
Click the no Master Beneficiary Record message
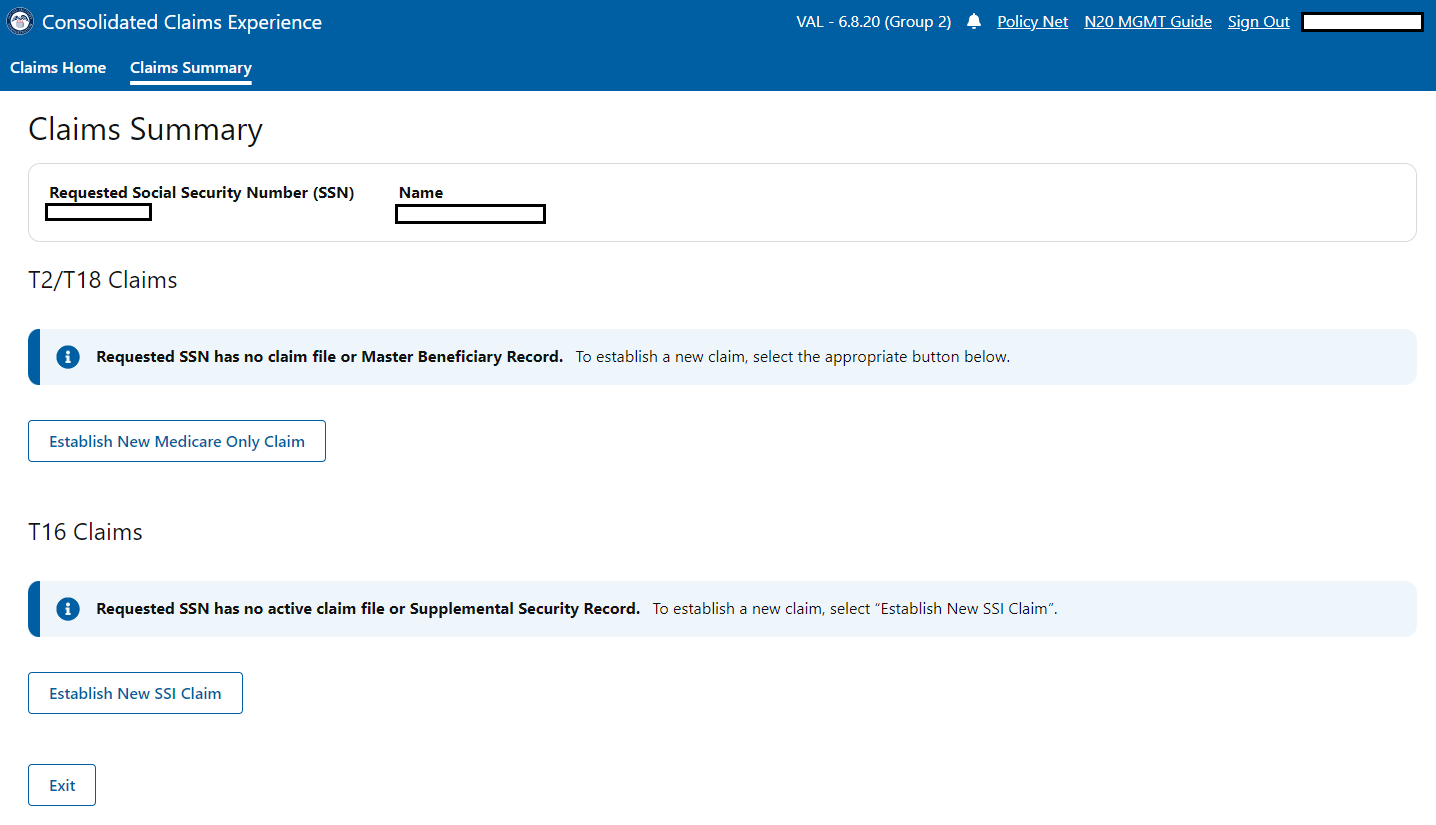click(330, 357)
